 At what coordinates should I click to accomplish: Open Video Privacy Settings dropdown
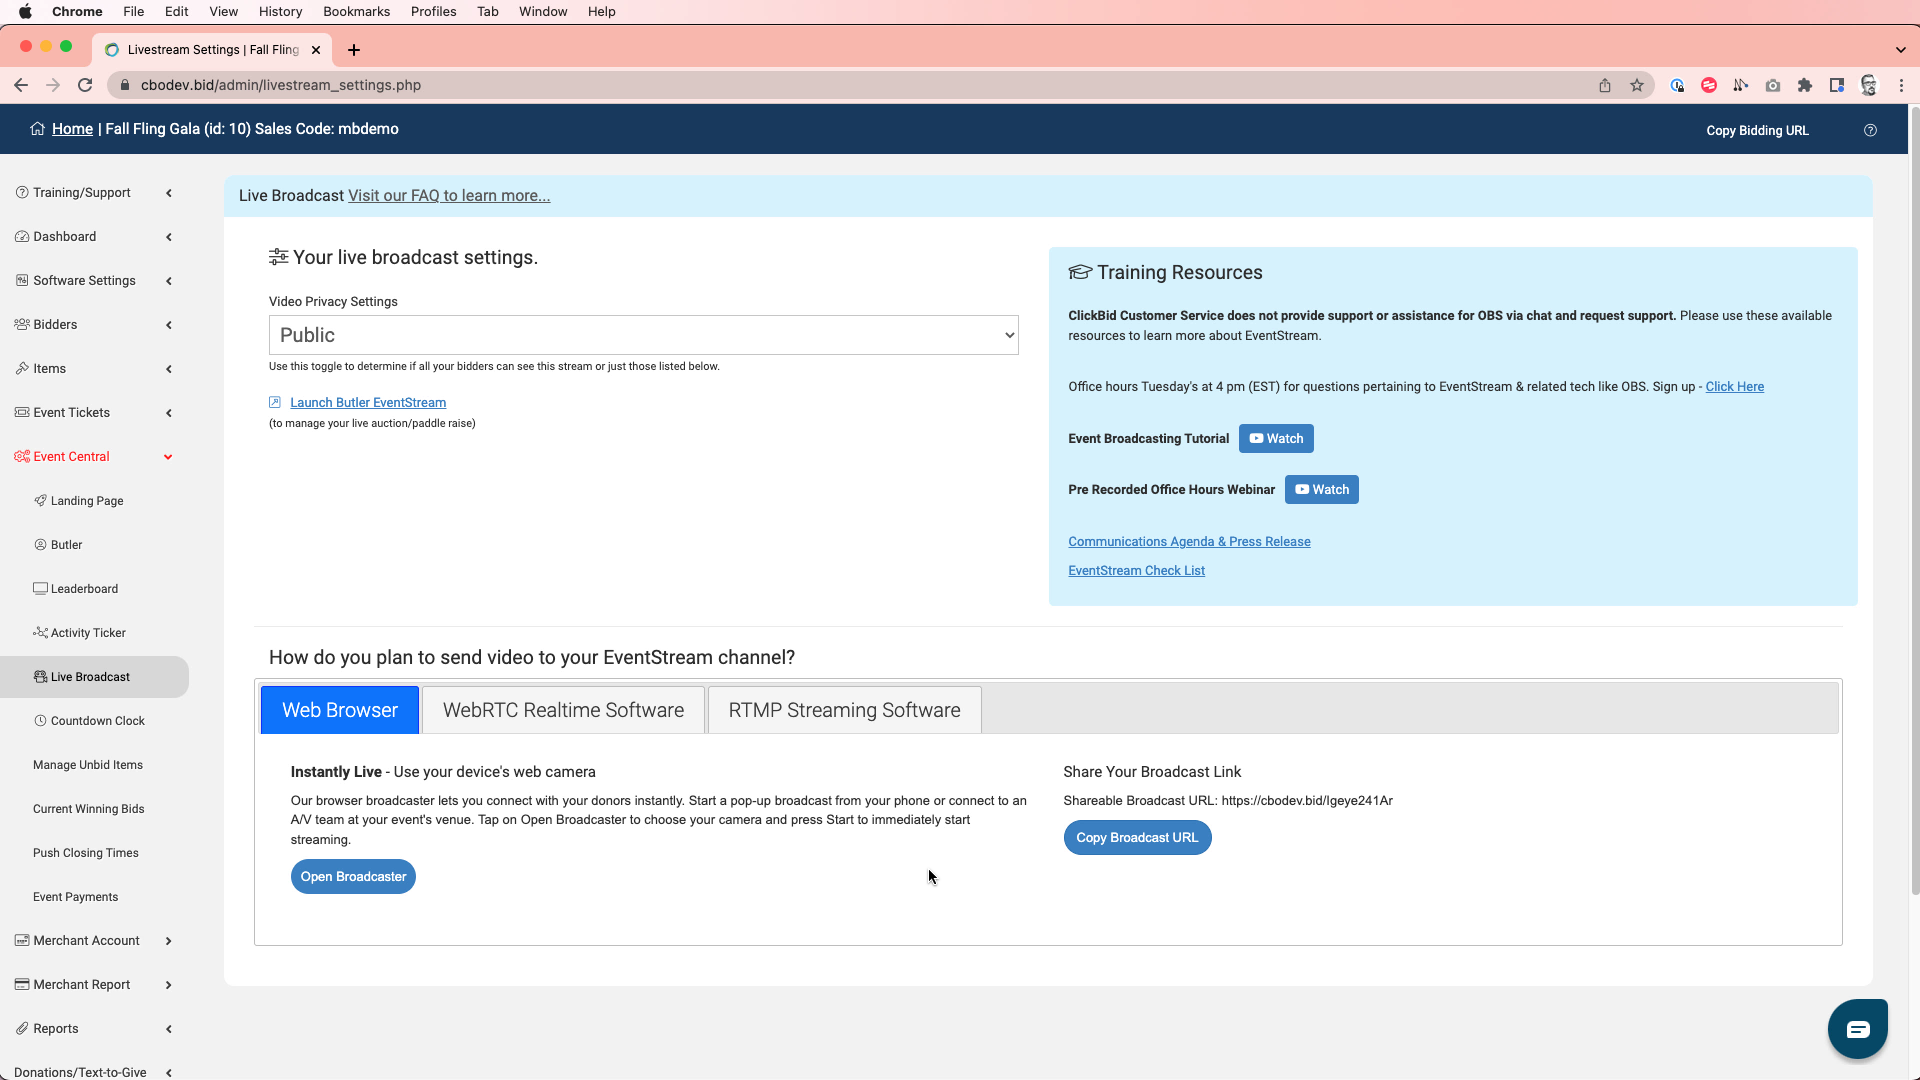tap(643, 335)
